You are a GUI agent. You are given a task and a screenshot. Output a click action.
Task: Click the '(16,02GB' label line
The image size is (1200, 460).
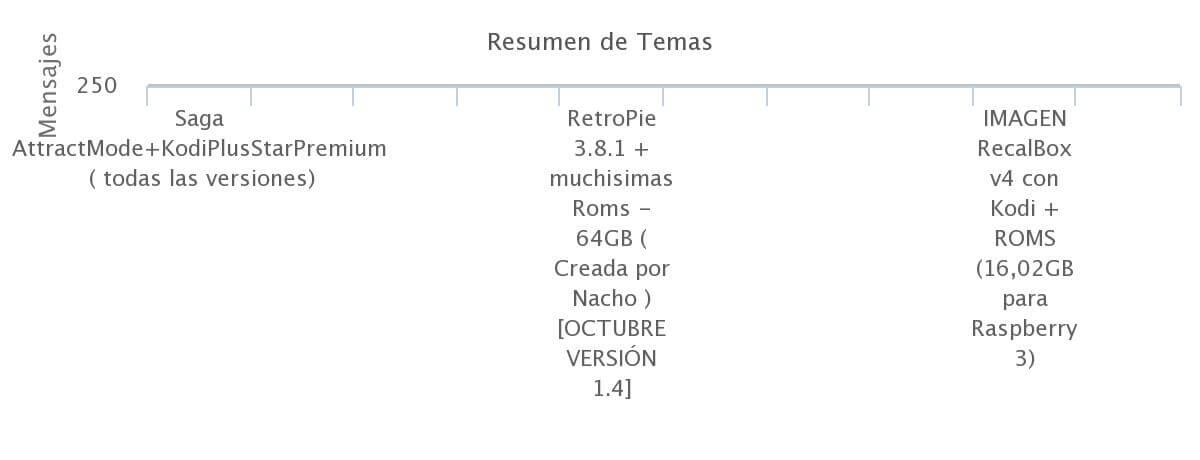point(1024,269)
